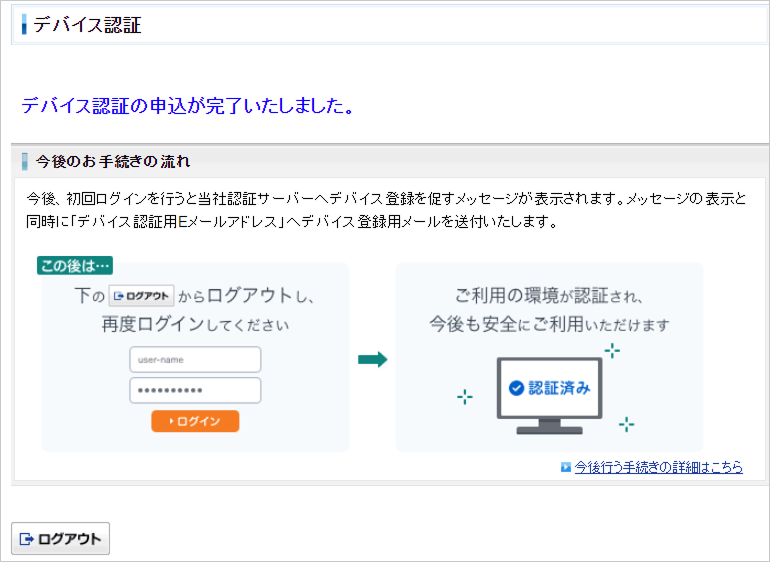The width and height of the screenshot is (770, 562).
Task: Click the text 再度ログインしてください
Action: [195, 324]
